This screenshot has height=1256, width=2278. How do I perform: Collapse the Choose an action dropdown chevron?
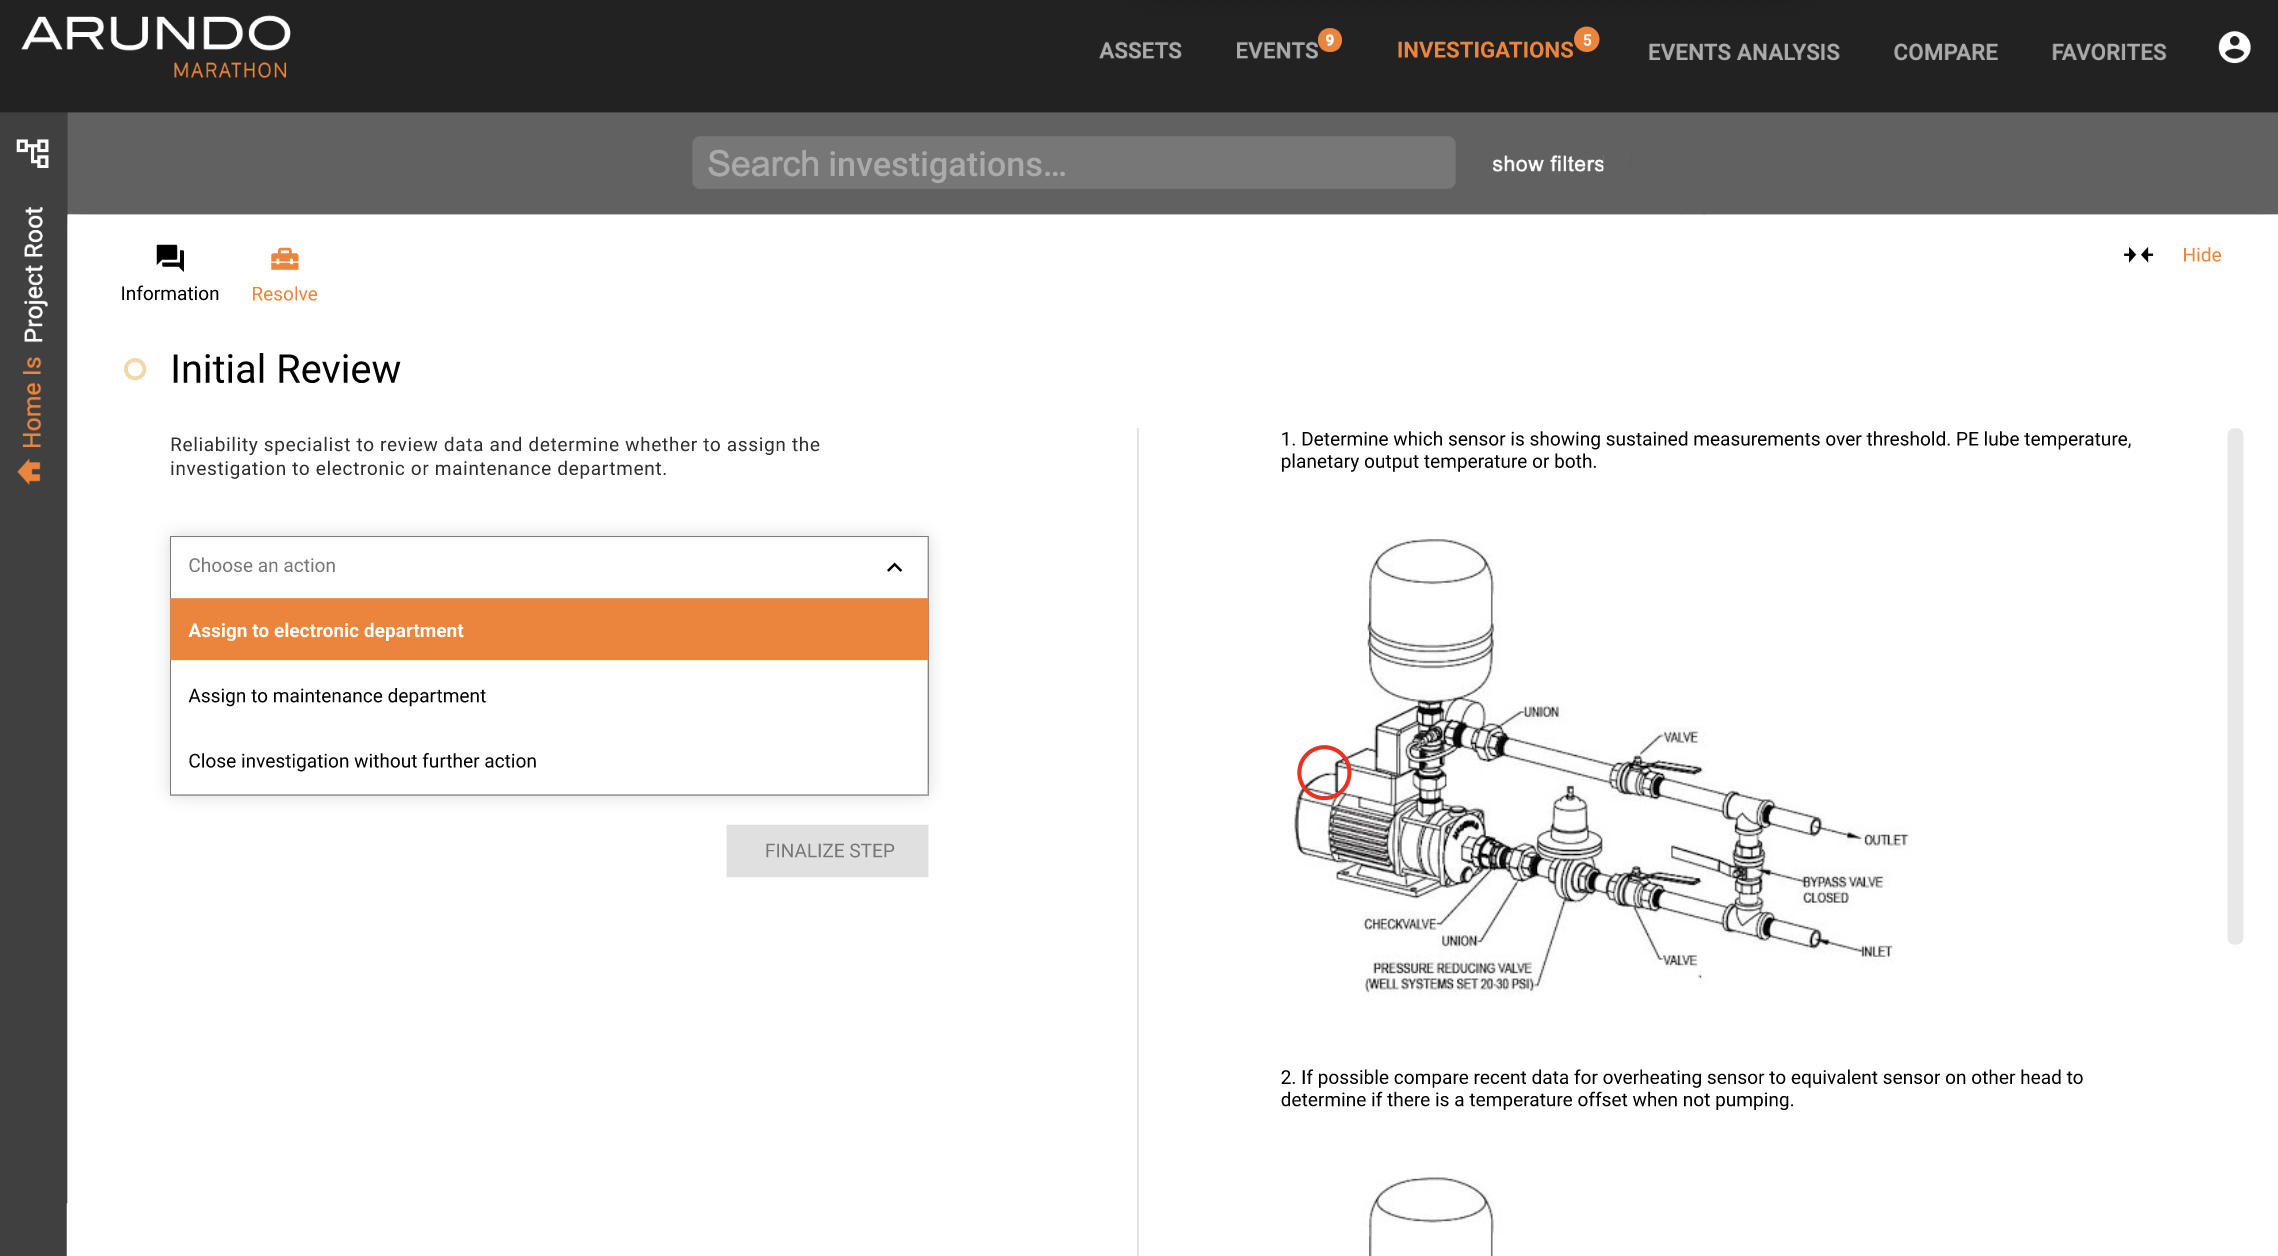click(894, 567)
